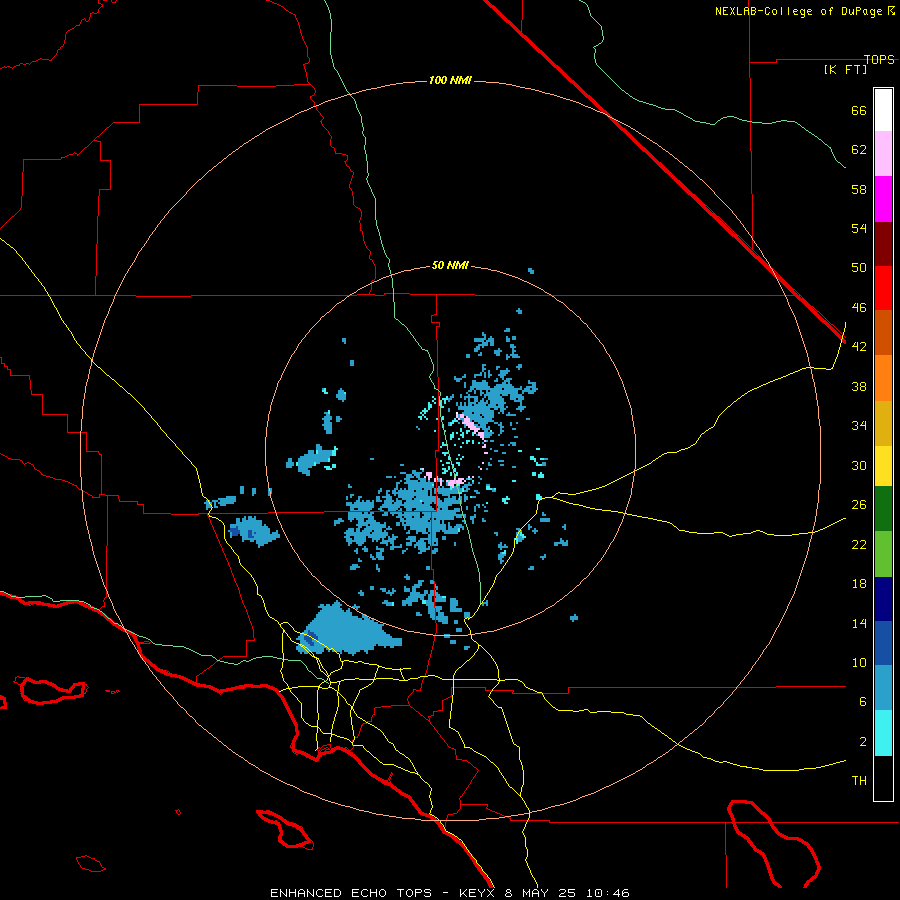Click the KEYX station identifier

point(476,893)
